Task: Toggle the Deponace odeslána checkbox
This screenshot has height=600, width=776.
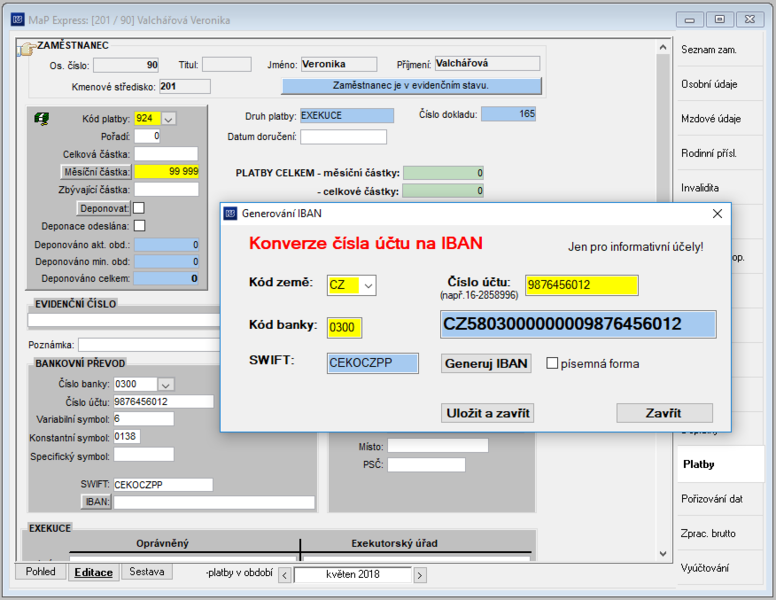Action: 140,226
